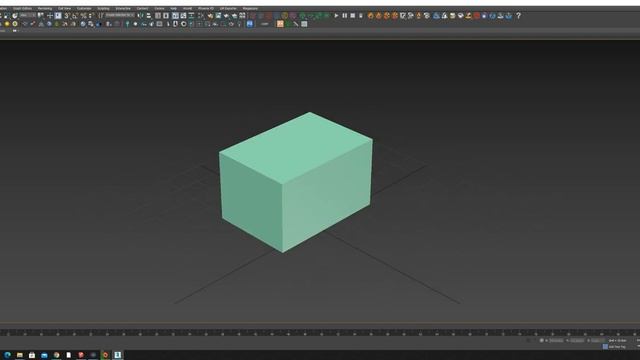Screen dimensions: 640x360
Task: Toggle the Spinner Snap button
Action: tap(91, 16)
